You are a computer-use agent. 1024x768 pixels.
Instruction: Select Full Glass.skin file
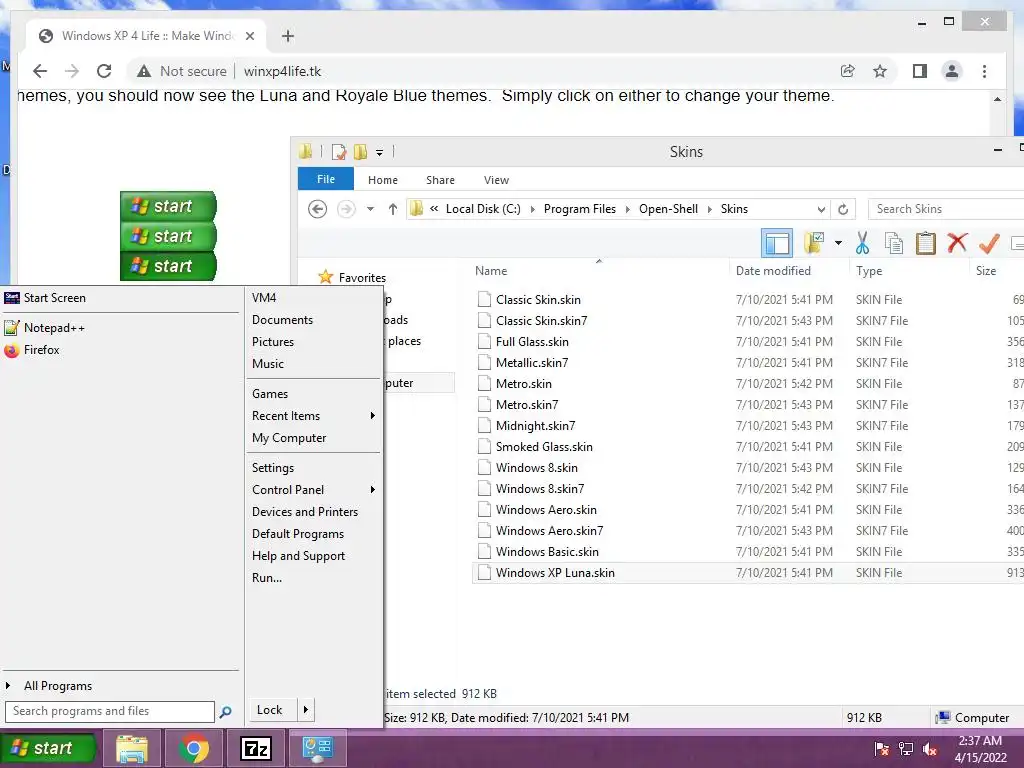click(x=532, y=342)
